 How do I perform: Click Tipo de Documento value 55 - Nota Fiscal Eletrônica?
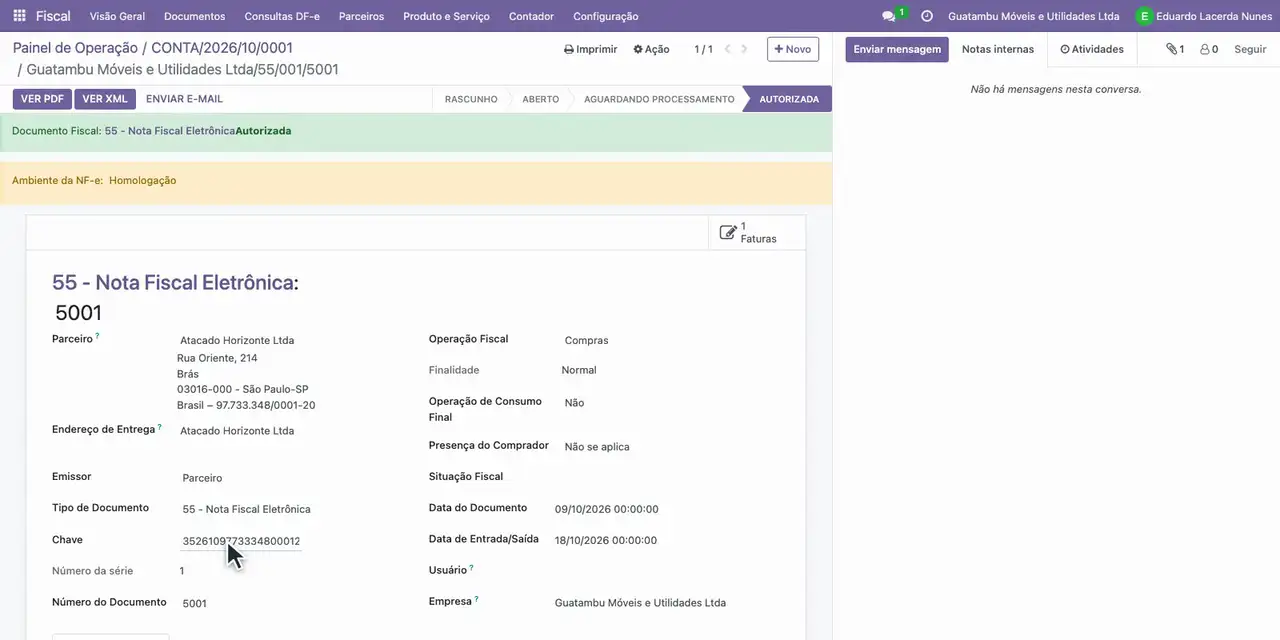[246, 509]
